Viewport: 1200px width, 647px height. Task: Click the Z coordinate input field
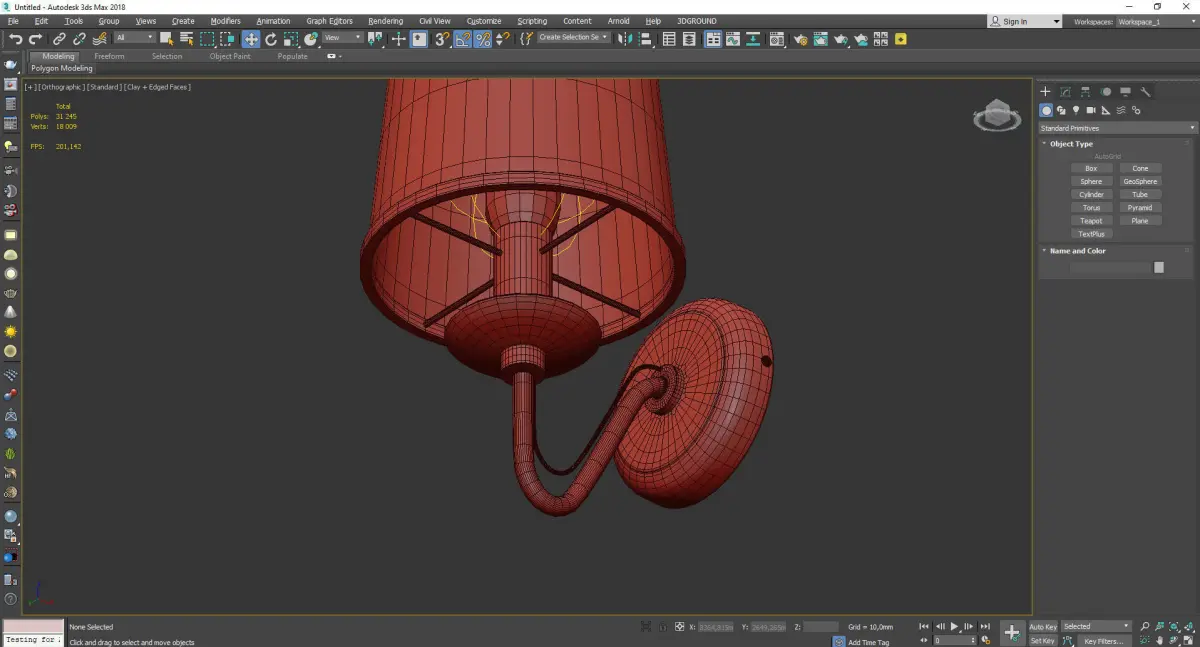[821, 627]
